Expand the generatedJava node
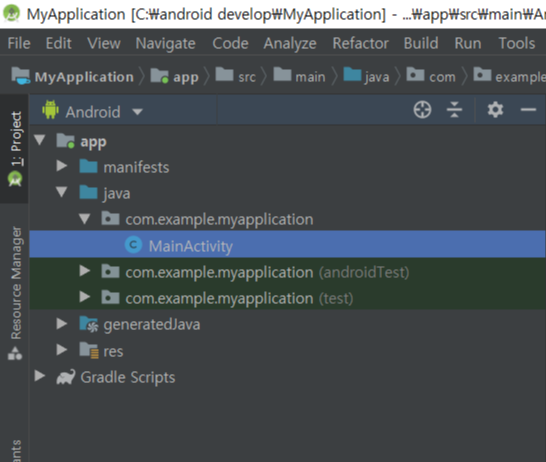Image resolution: width=546 pixels, height=462 pixels. point(62,323)
